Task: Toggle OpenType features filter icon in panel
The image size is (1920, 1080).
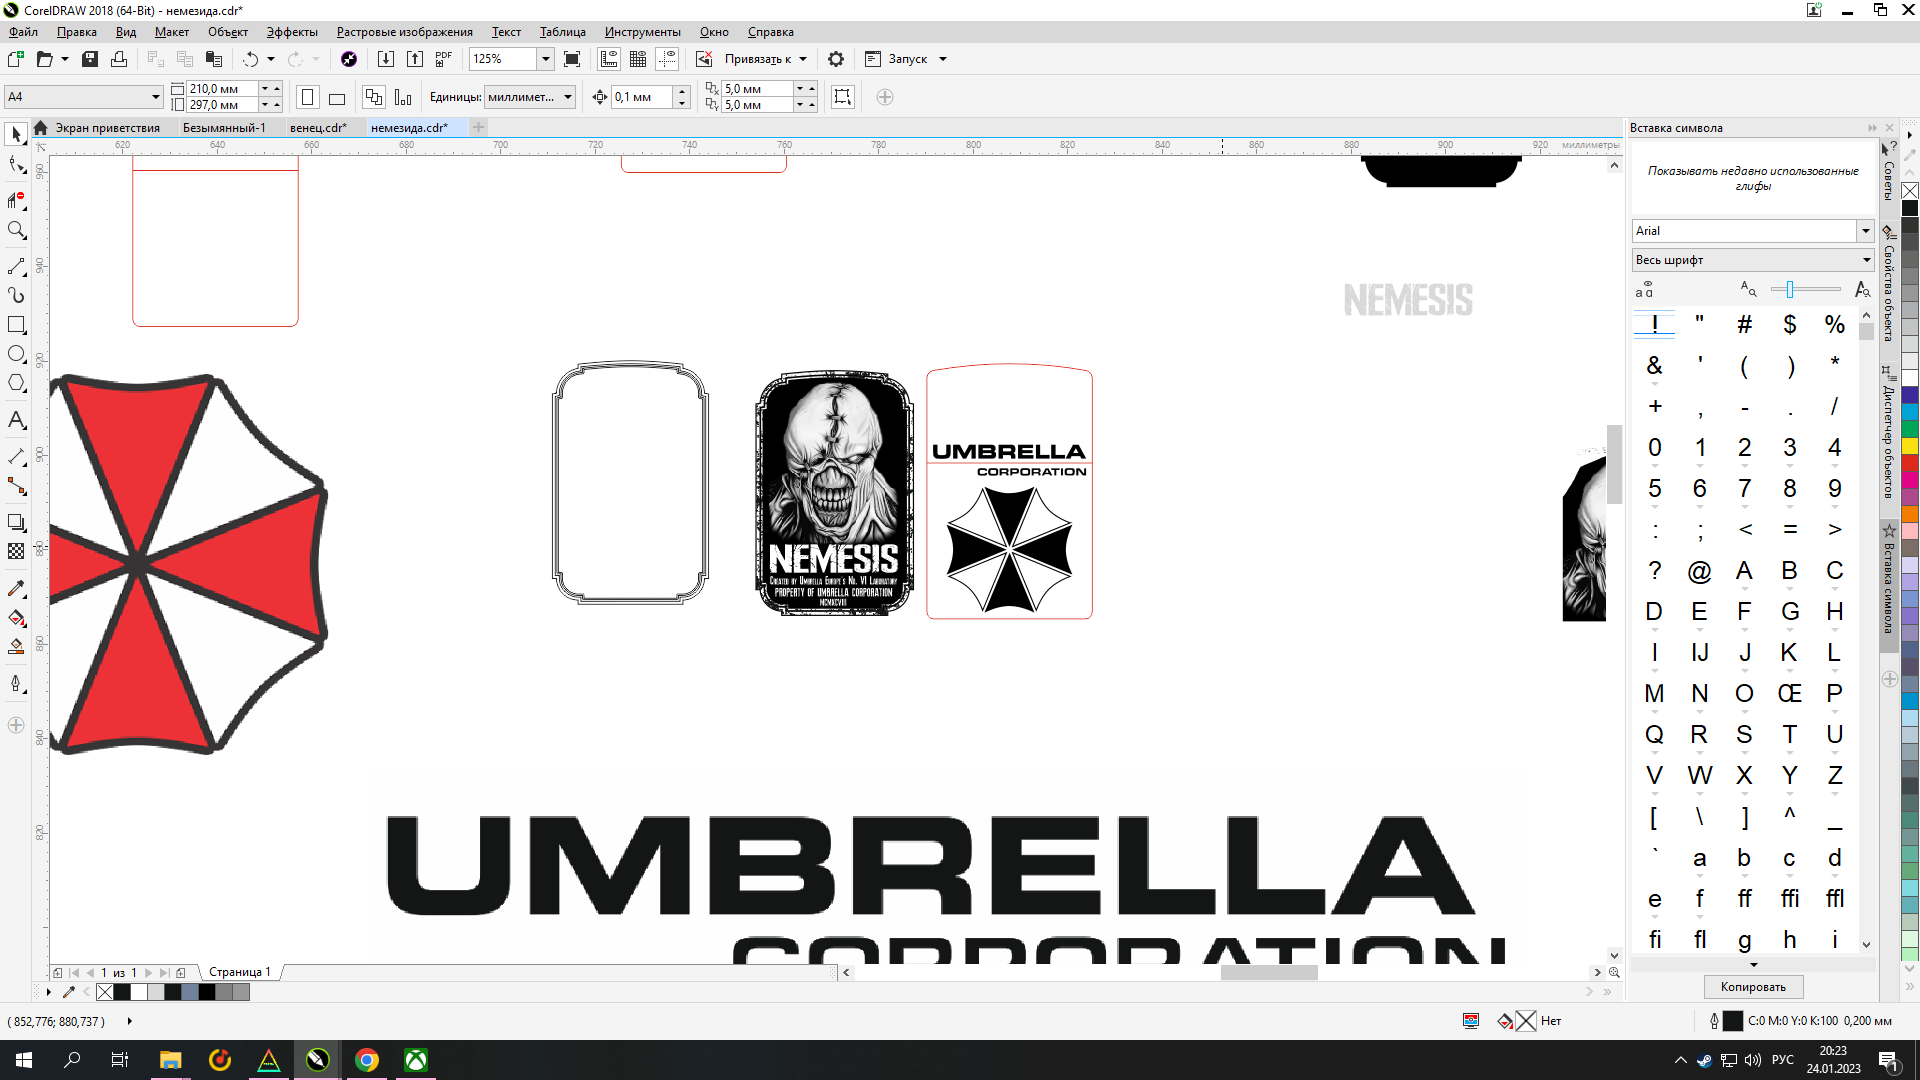Action: tap(1645, 290)
